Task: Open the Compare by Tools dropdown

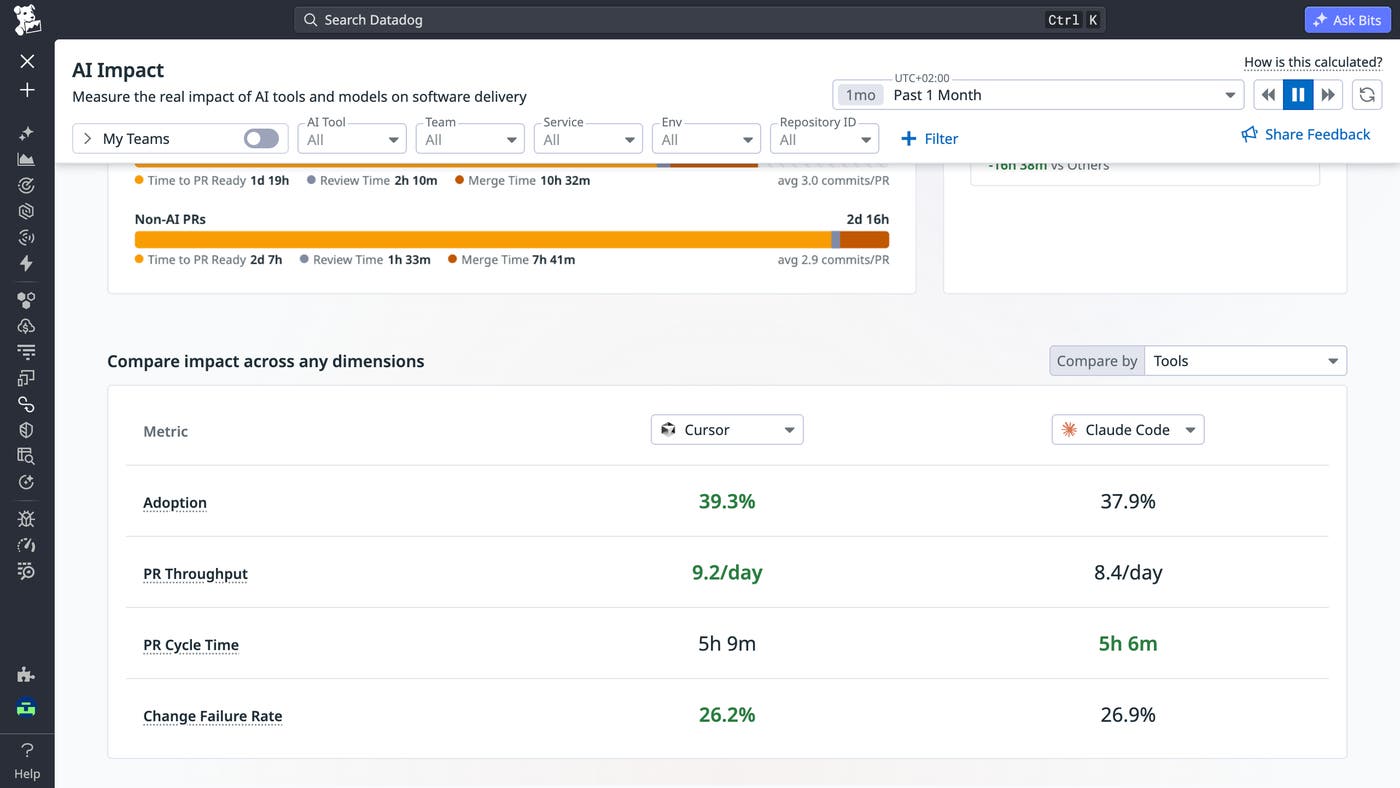Action: click(1245, 361)
